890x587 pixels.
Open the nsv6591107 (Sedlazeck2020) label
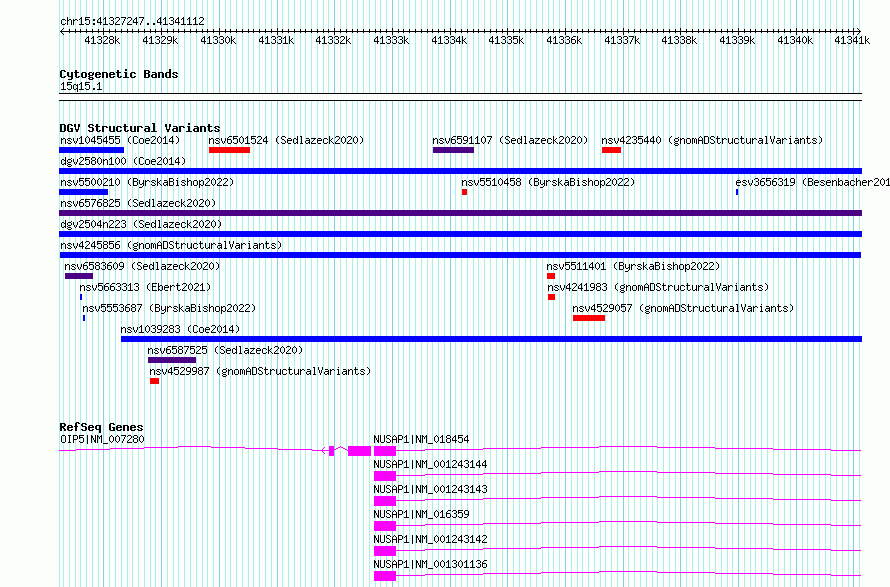click(x=510, y=140)
